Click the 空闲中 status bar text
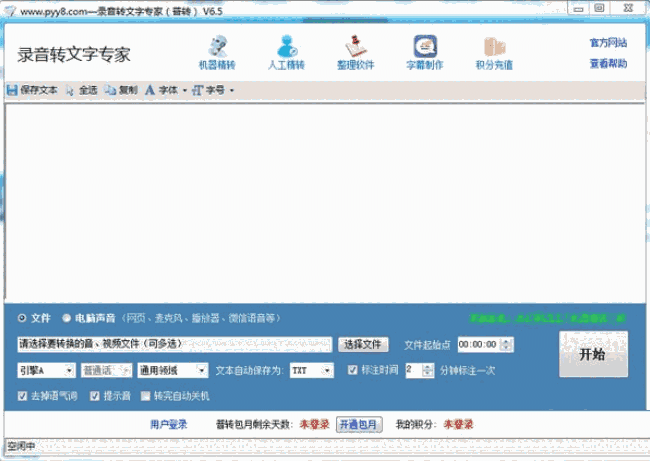This screenshot has width=650, height=461. click(21, 446)
